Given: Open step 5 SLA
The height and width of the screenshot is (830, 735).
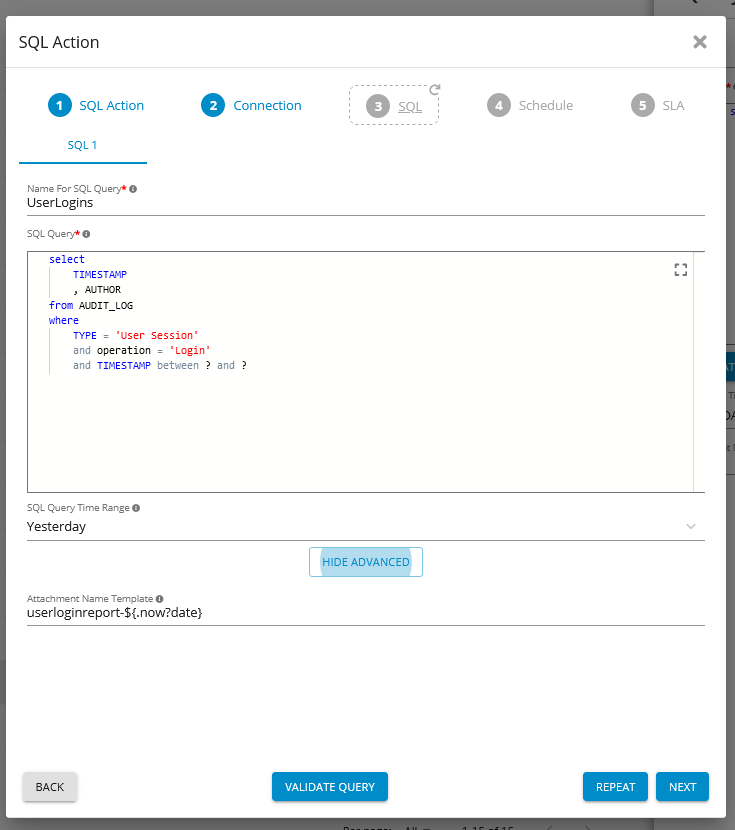Looking at the screenshot, I should [658, 105].
